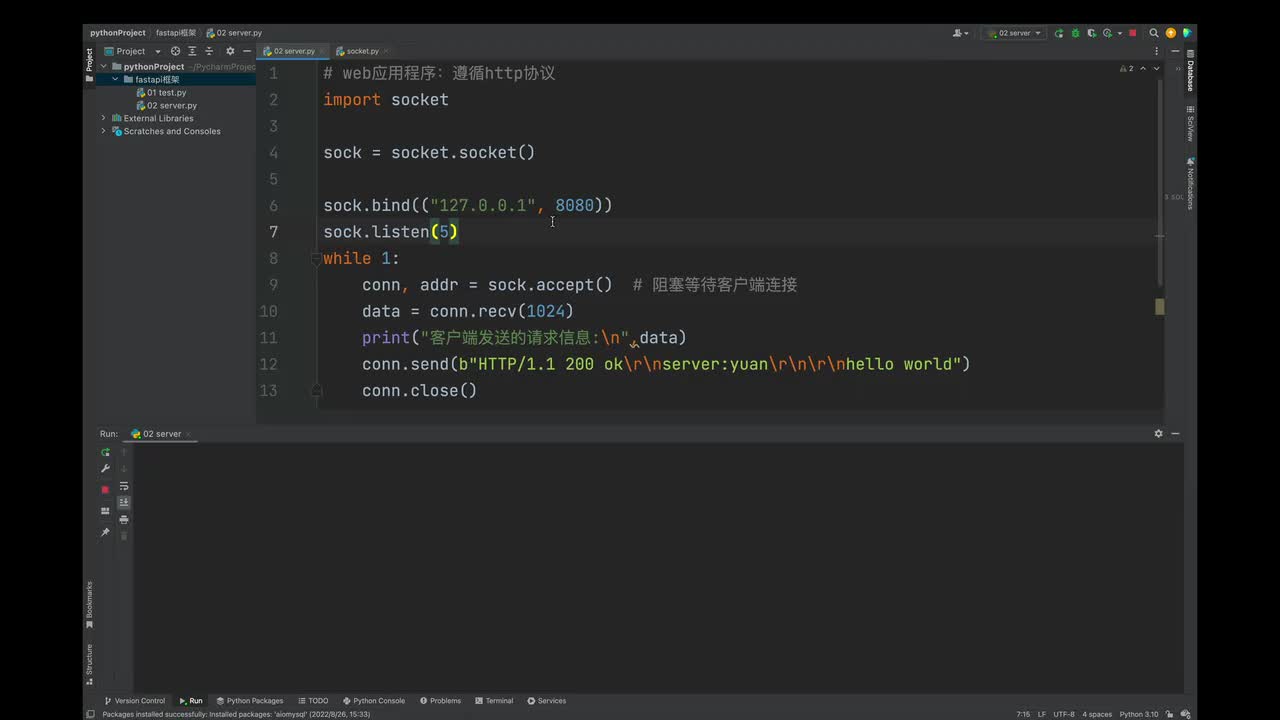Open the Python Console tab
The width and height of the screenshot is (1280, 720).
click(x=374, y=701)
